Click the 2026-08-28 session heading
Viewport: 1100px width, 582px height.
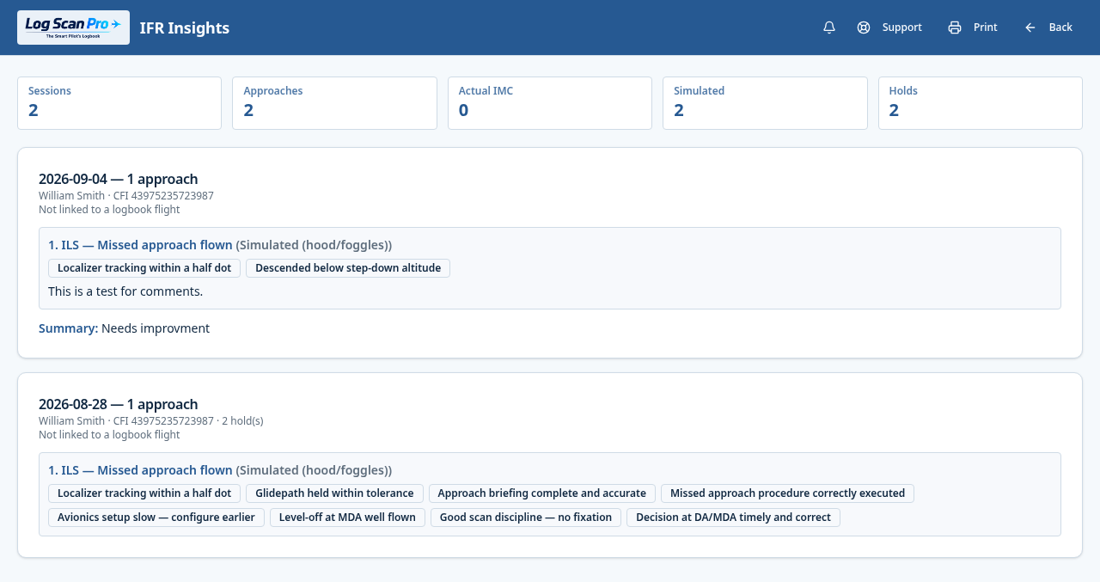point(118,404)
